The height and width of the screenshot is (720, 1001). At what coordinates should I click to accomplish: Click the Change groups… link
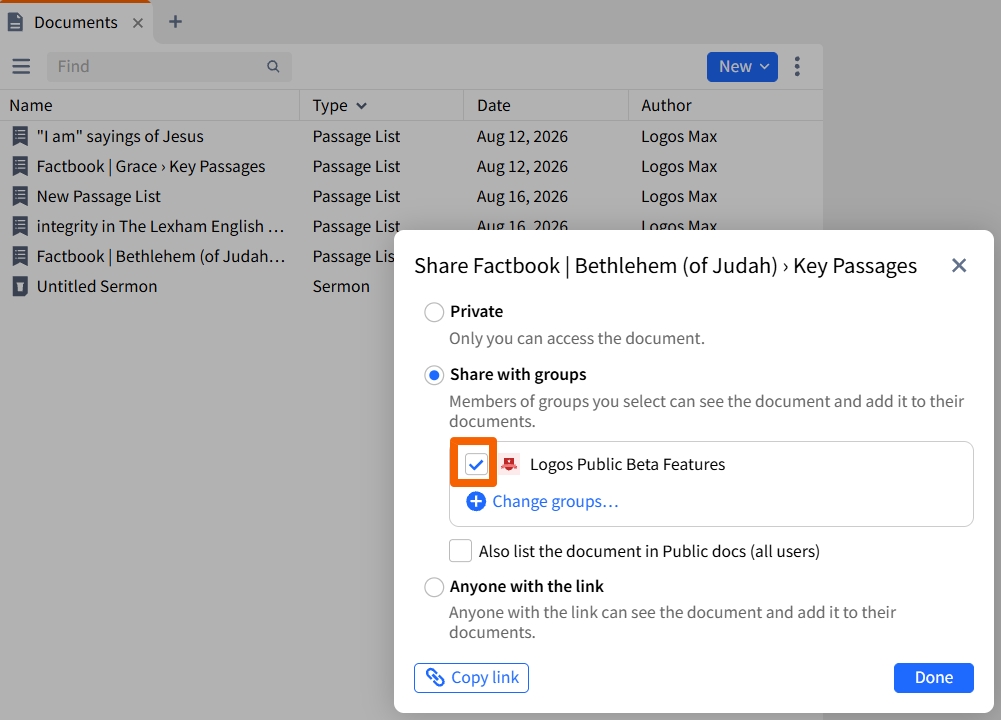point(555,502)
